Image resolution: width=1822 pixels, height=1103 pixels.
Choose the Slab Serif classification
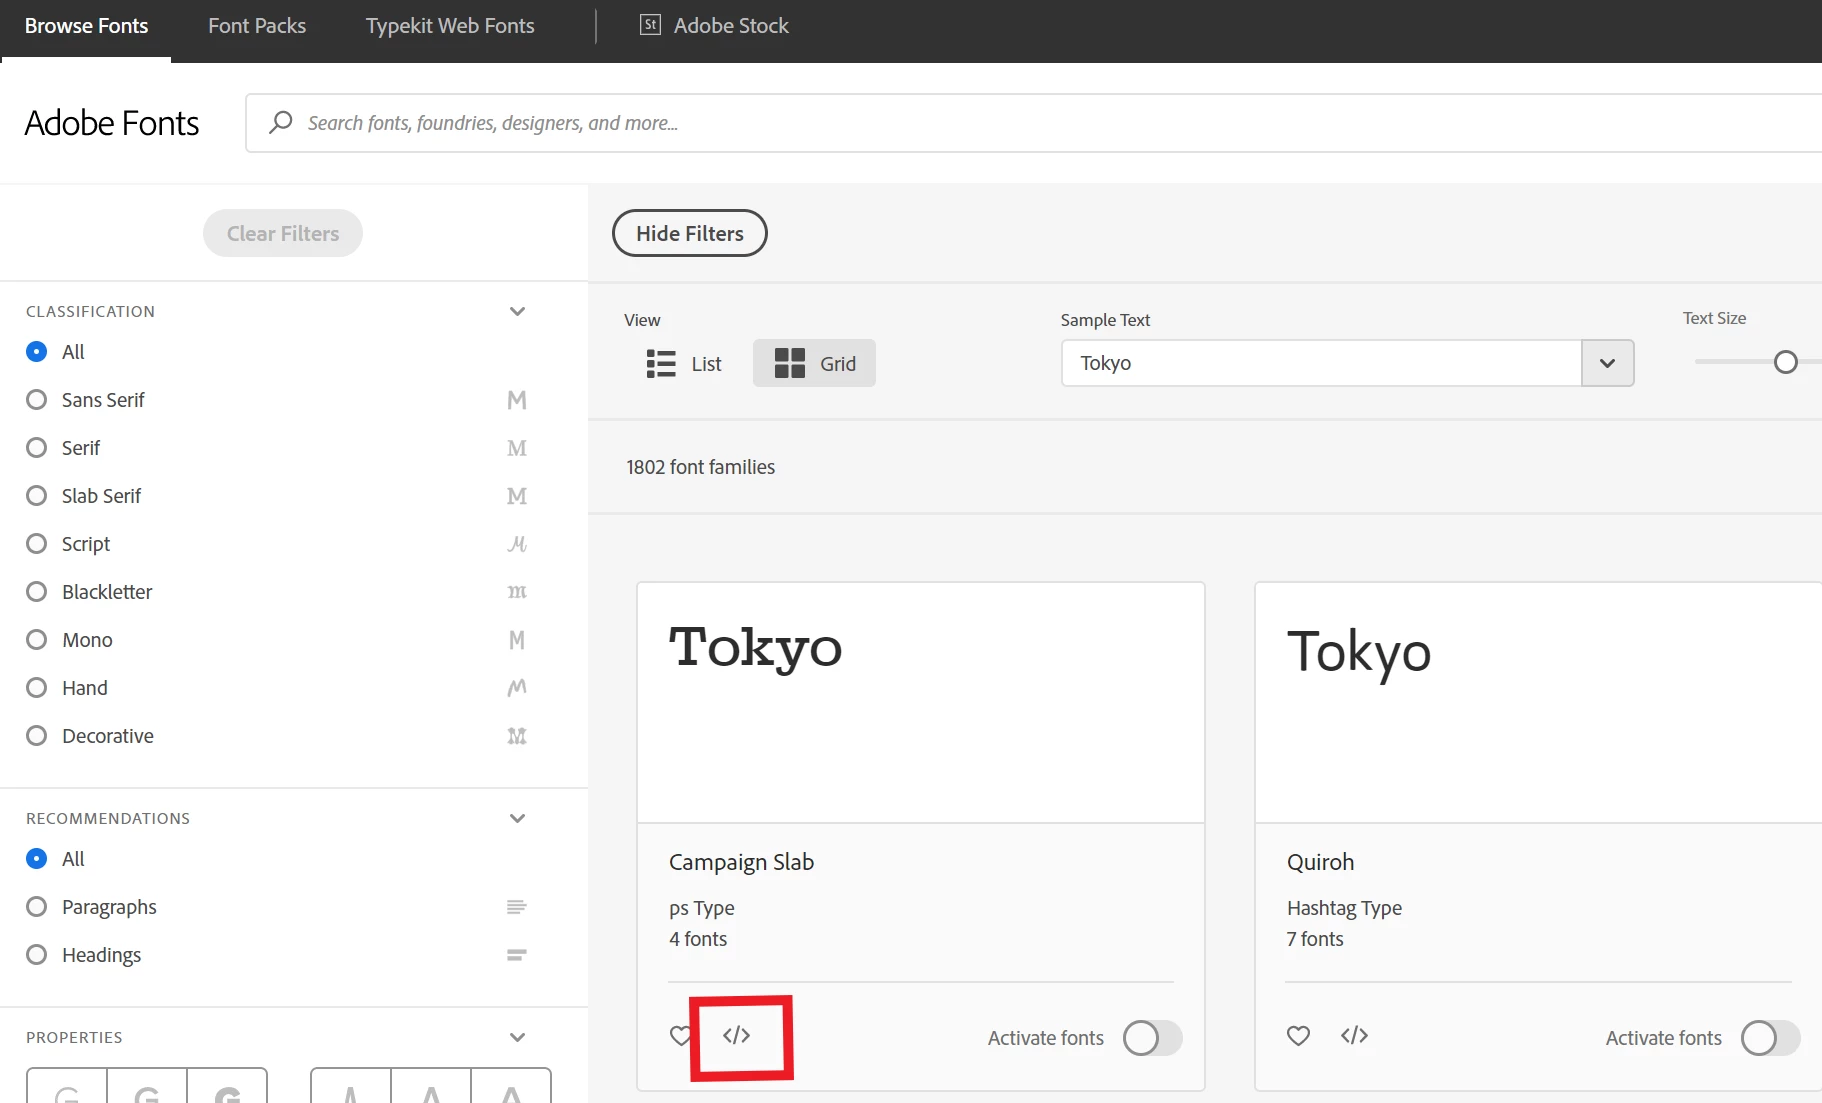click(x=37, y=496)
